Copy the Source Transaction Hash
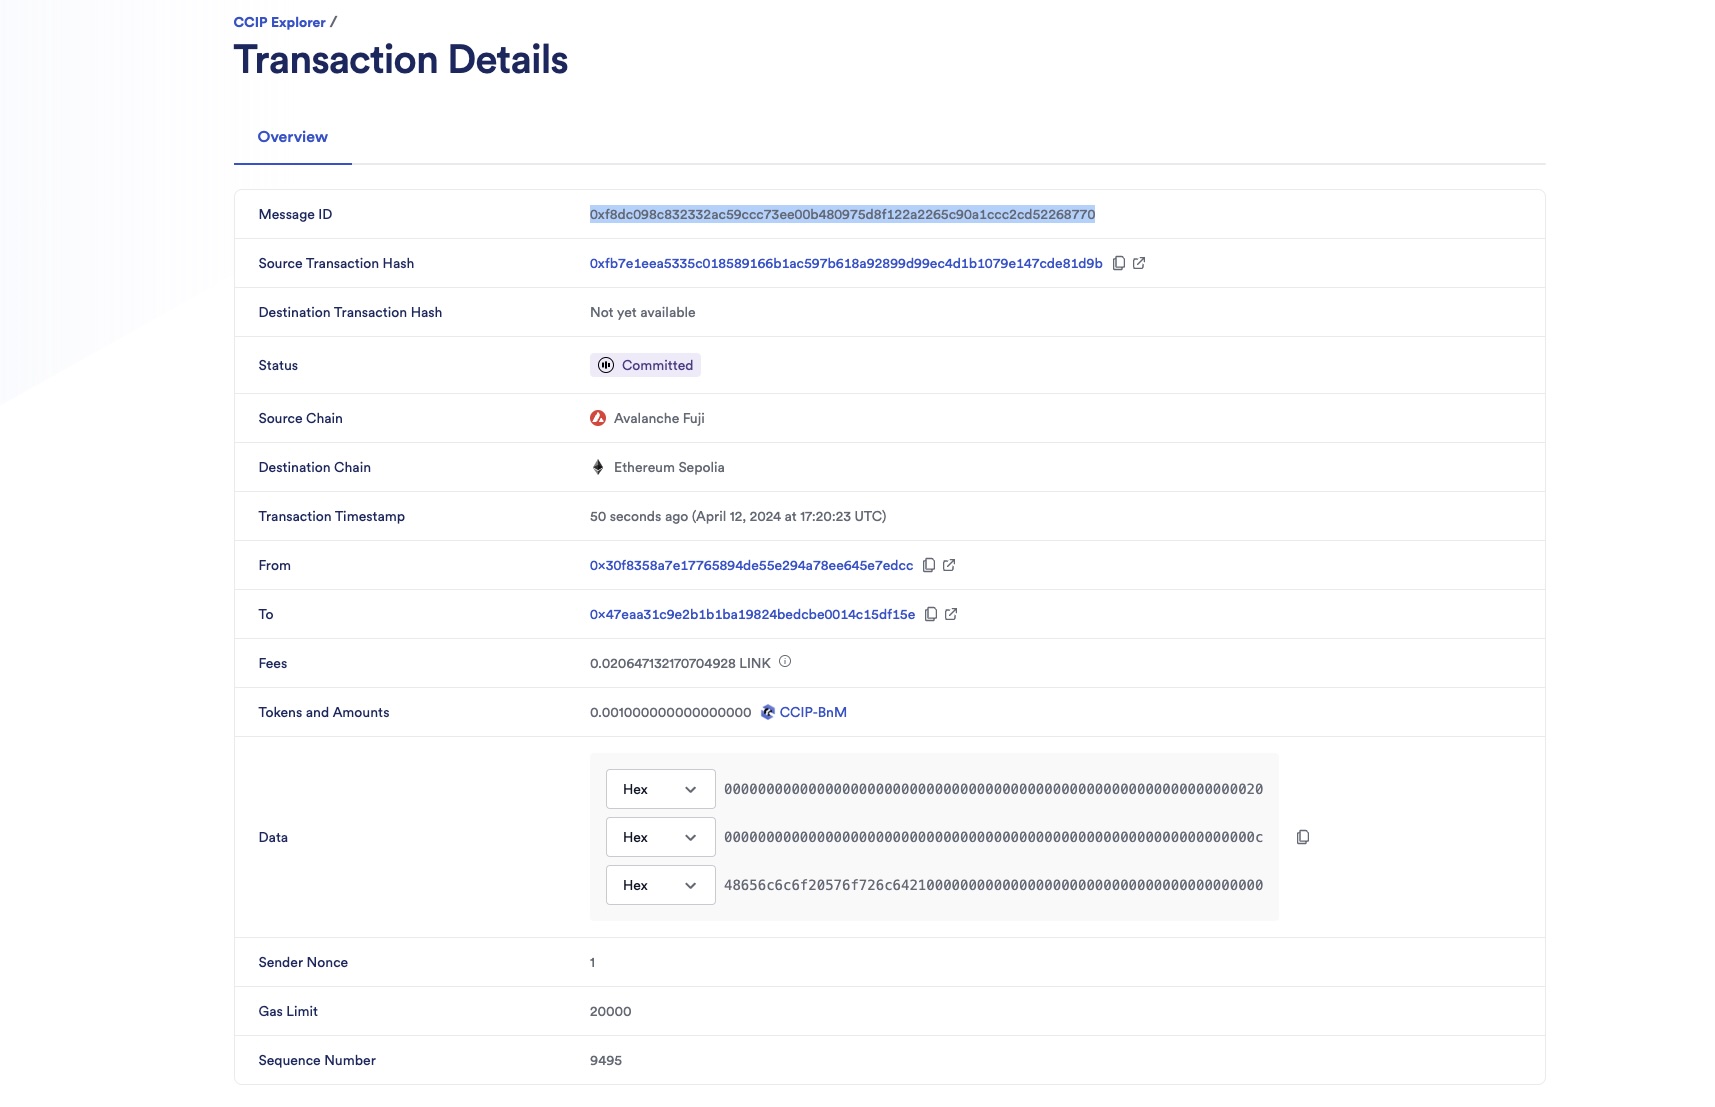The height and width of the screenshot is (1107, 1715). [x=1117, y=262]
